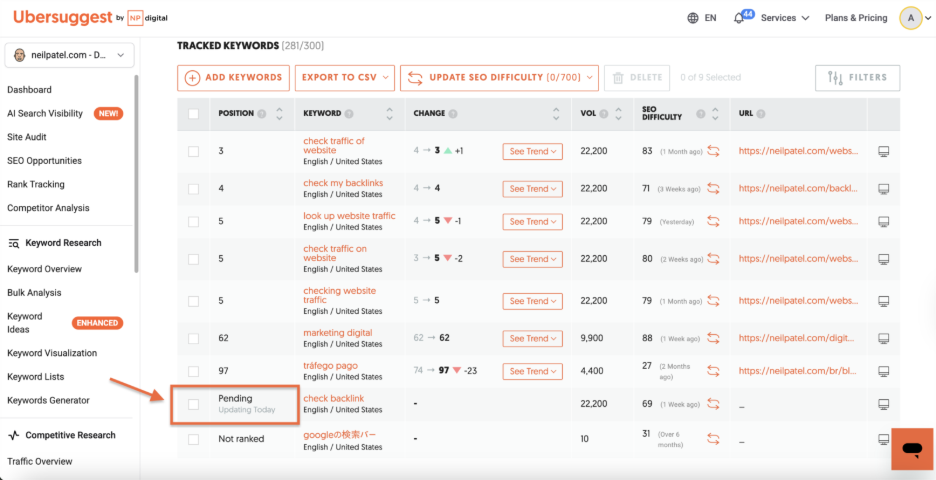This screenshot has height=480, width=936.
Task: Select checkbox for googleの検索バー row
Action: pos(193,439)
